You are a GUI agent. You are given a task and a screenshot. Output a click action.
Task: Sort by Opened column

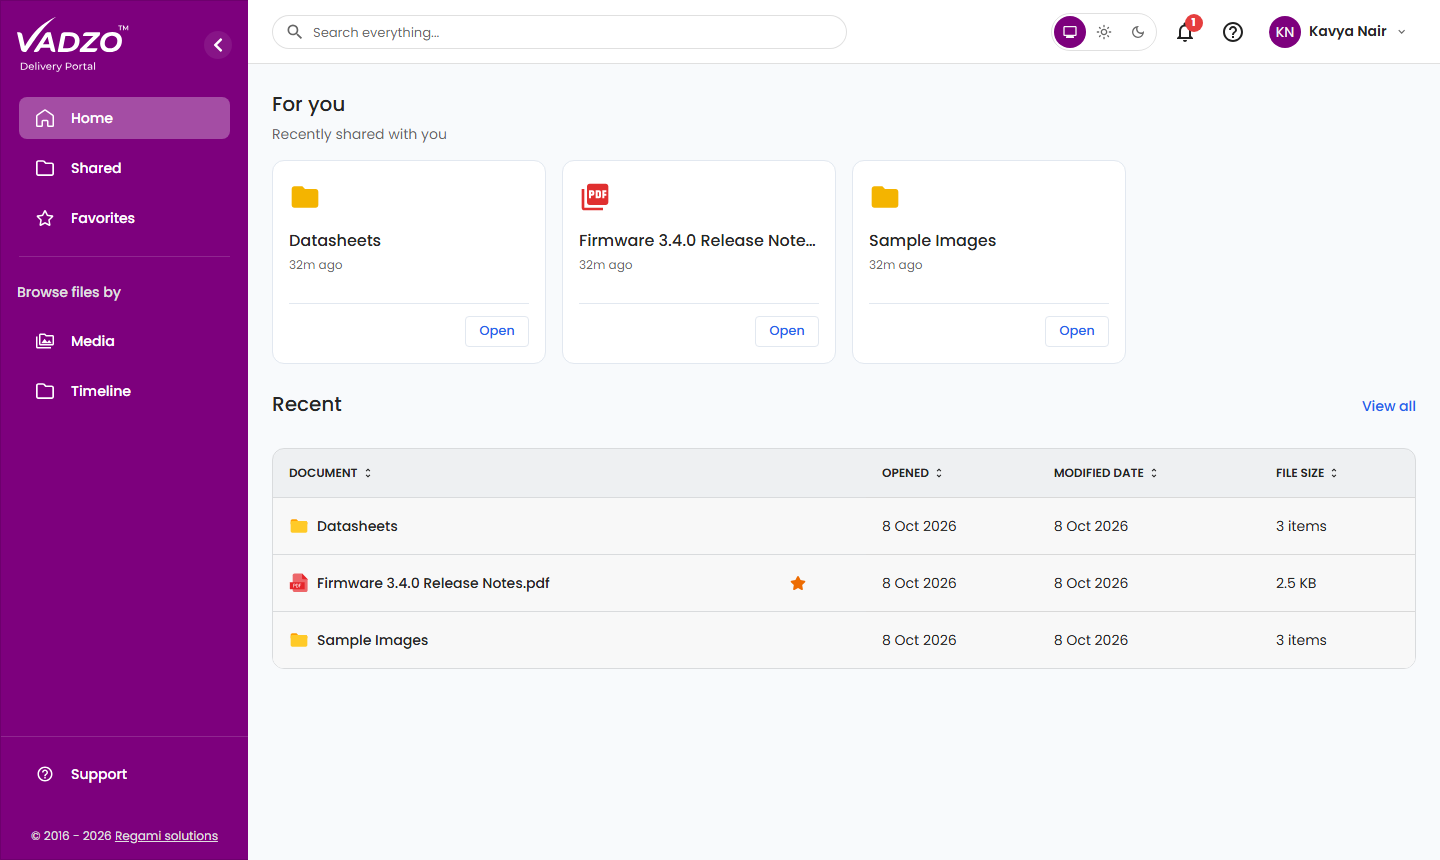912,473
